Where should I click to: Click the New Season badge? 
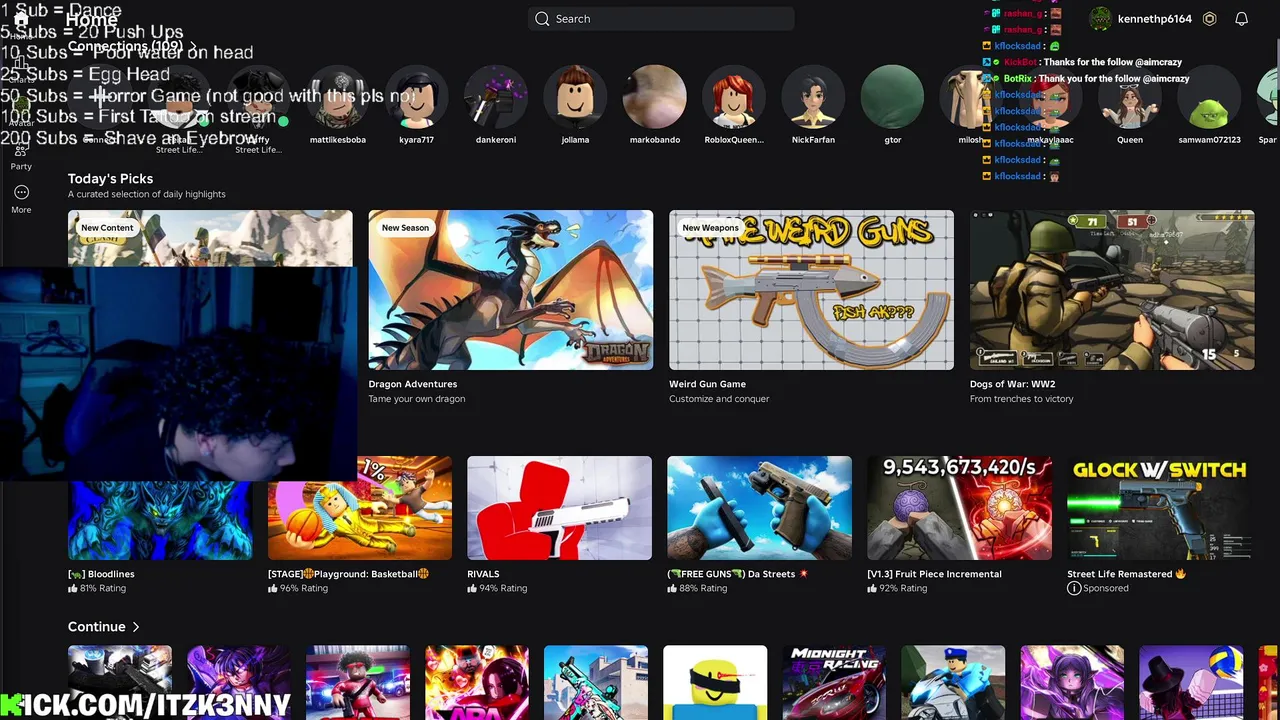click(405, 228)
